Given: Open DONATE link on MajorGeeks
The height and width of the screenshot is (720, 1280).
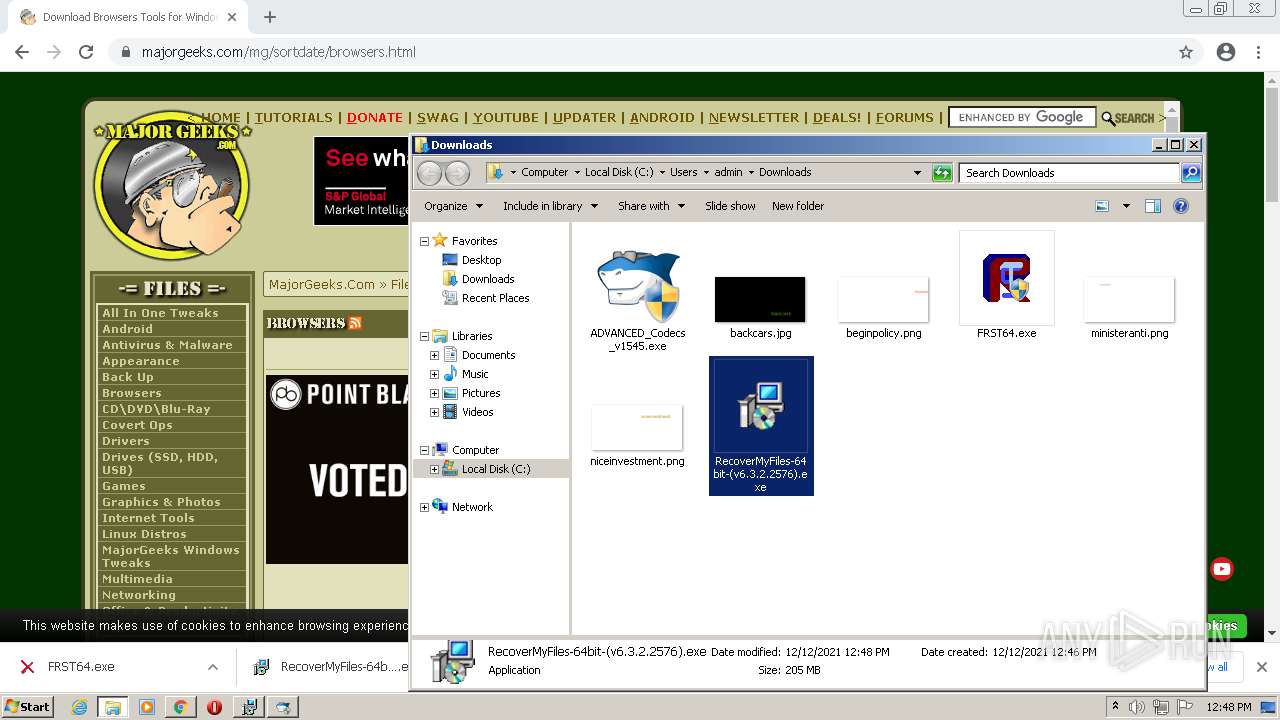Looking at the screenshot, I should [375, 117].
